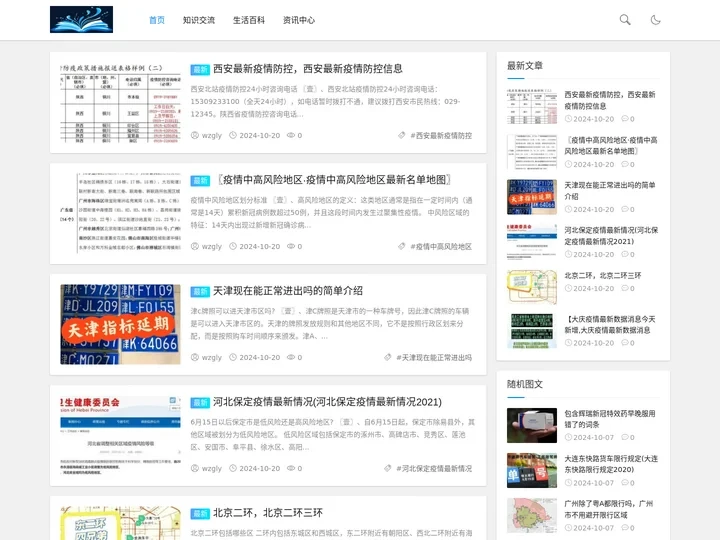Click date 2024-10-07 under 大连东快路 post

[x=593, y=483]
